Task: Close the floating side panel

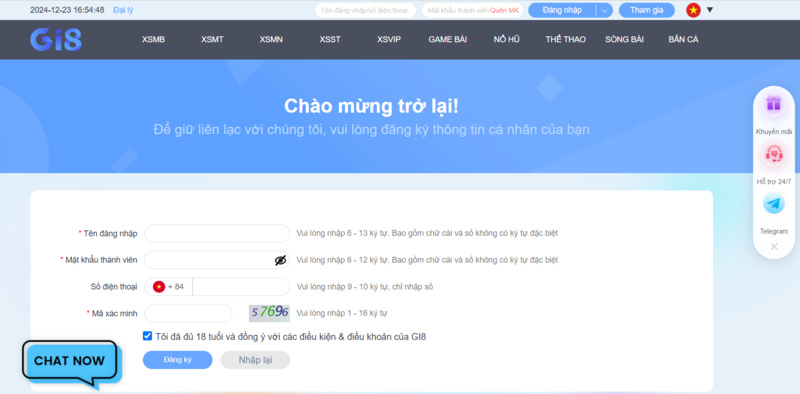Action: (x=773, y=247)
